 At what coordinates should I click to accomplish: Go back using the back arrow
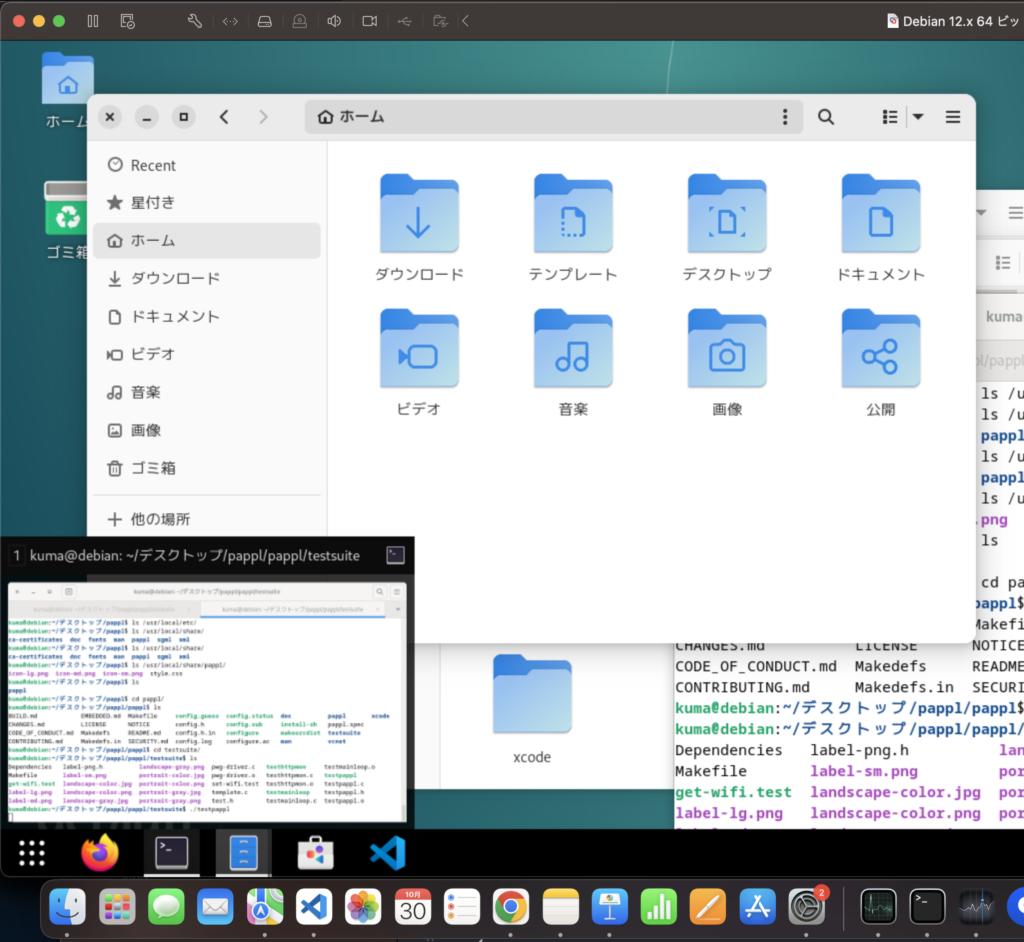point(224,117)
